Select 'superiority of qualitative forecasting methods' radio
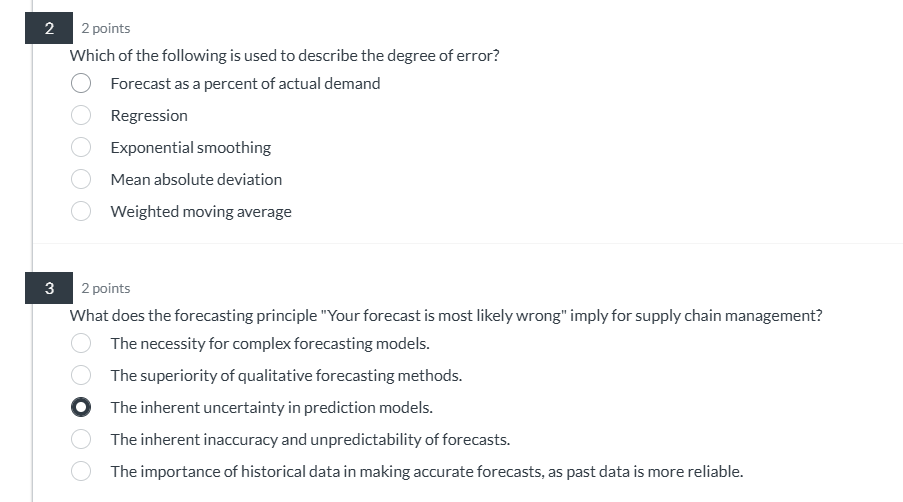Image resolution: width=903 pixels, height=502 pixels. (x=81, y=375)
